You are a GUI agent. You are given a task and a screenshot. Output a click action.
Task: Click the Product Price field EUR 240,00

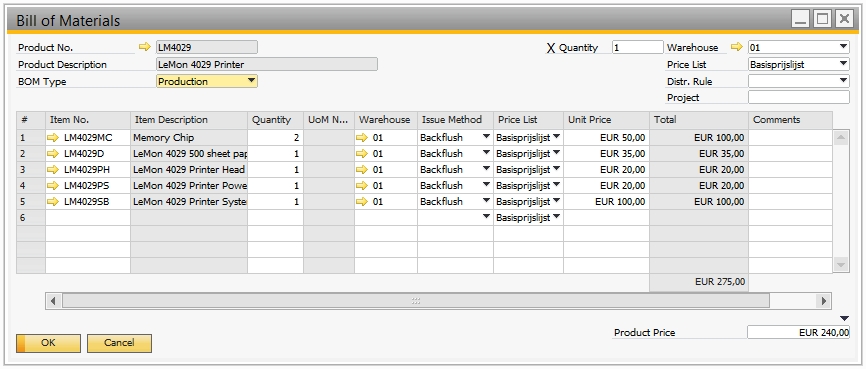pos(799,333)
